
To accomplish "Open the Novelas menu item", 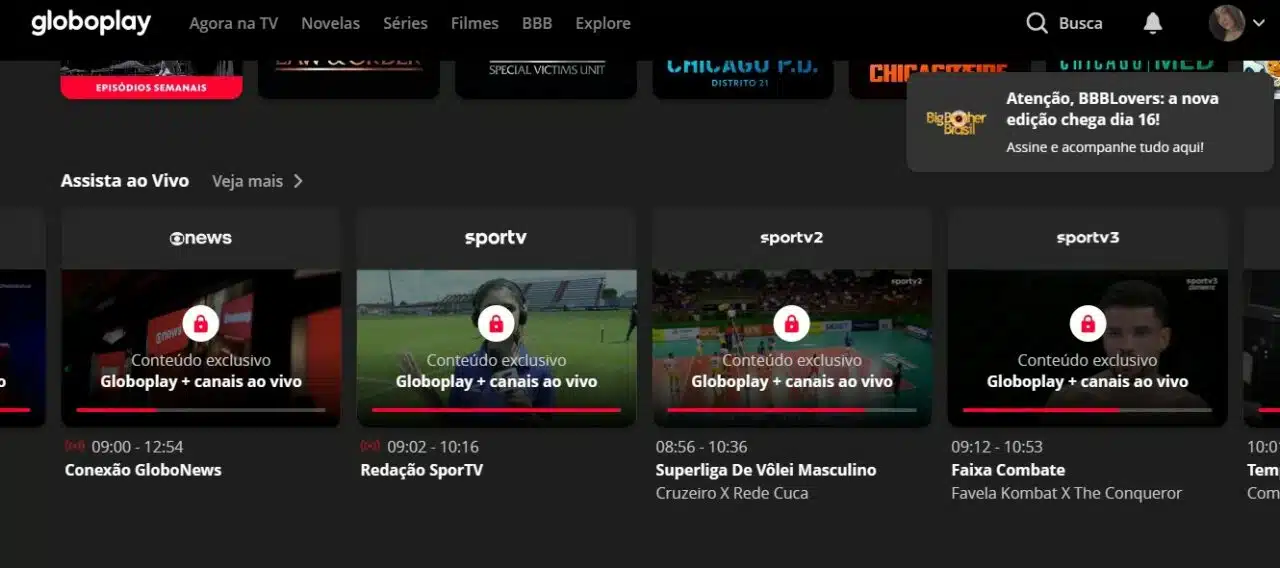I will tap(331, 23).
